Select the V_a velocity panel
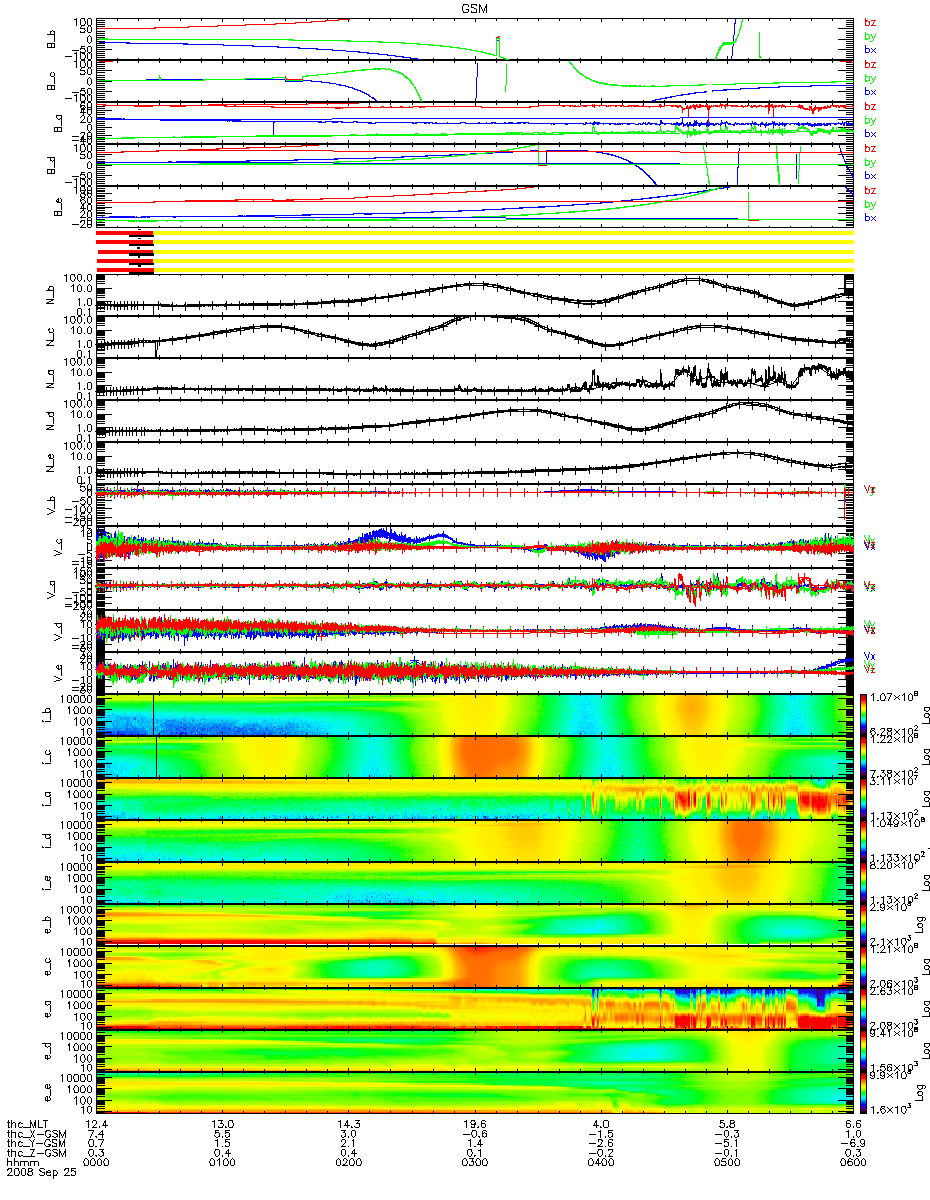This screenshot has width=930, height=1200. (475, 589)
